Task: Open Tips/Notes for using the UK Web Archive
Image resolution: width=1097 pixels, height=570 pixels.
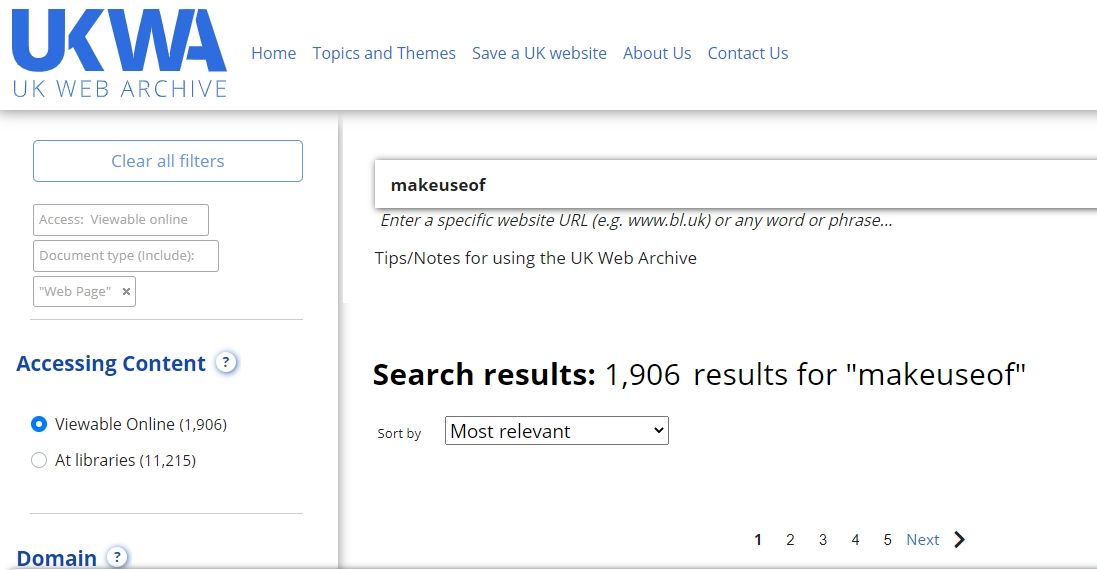Action: tap(536, 258)
